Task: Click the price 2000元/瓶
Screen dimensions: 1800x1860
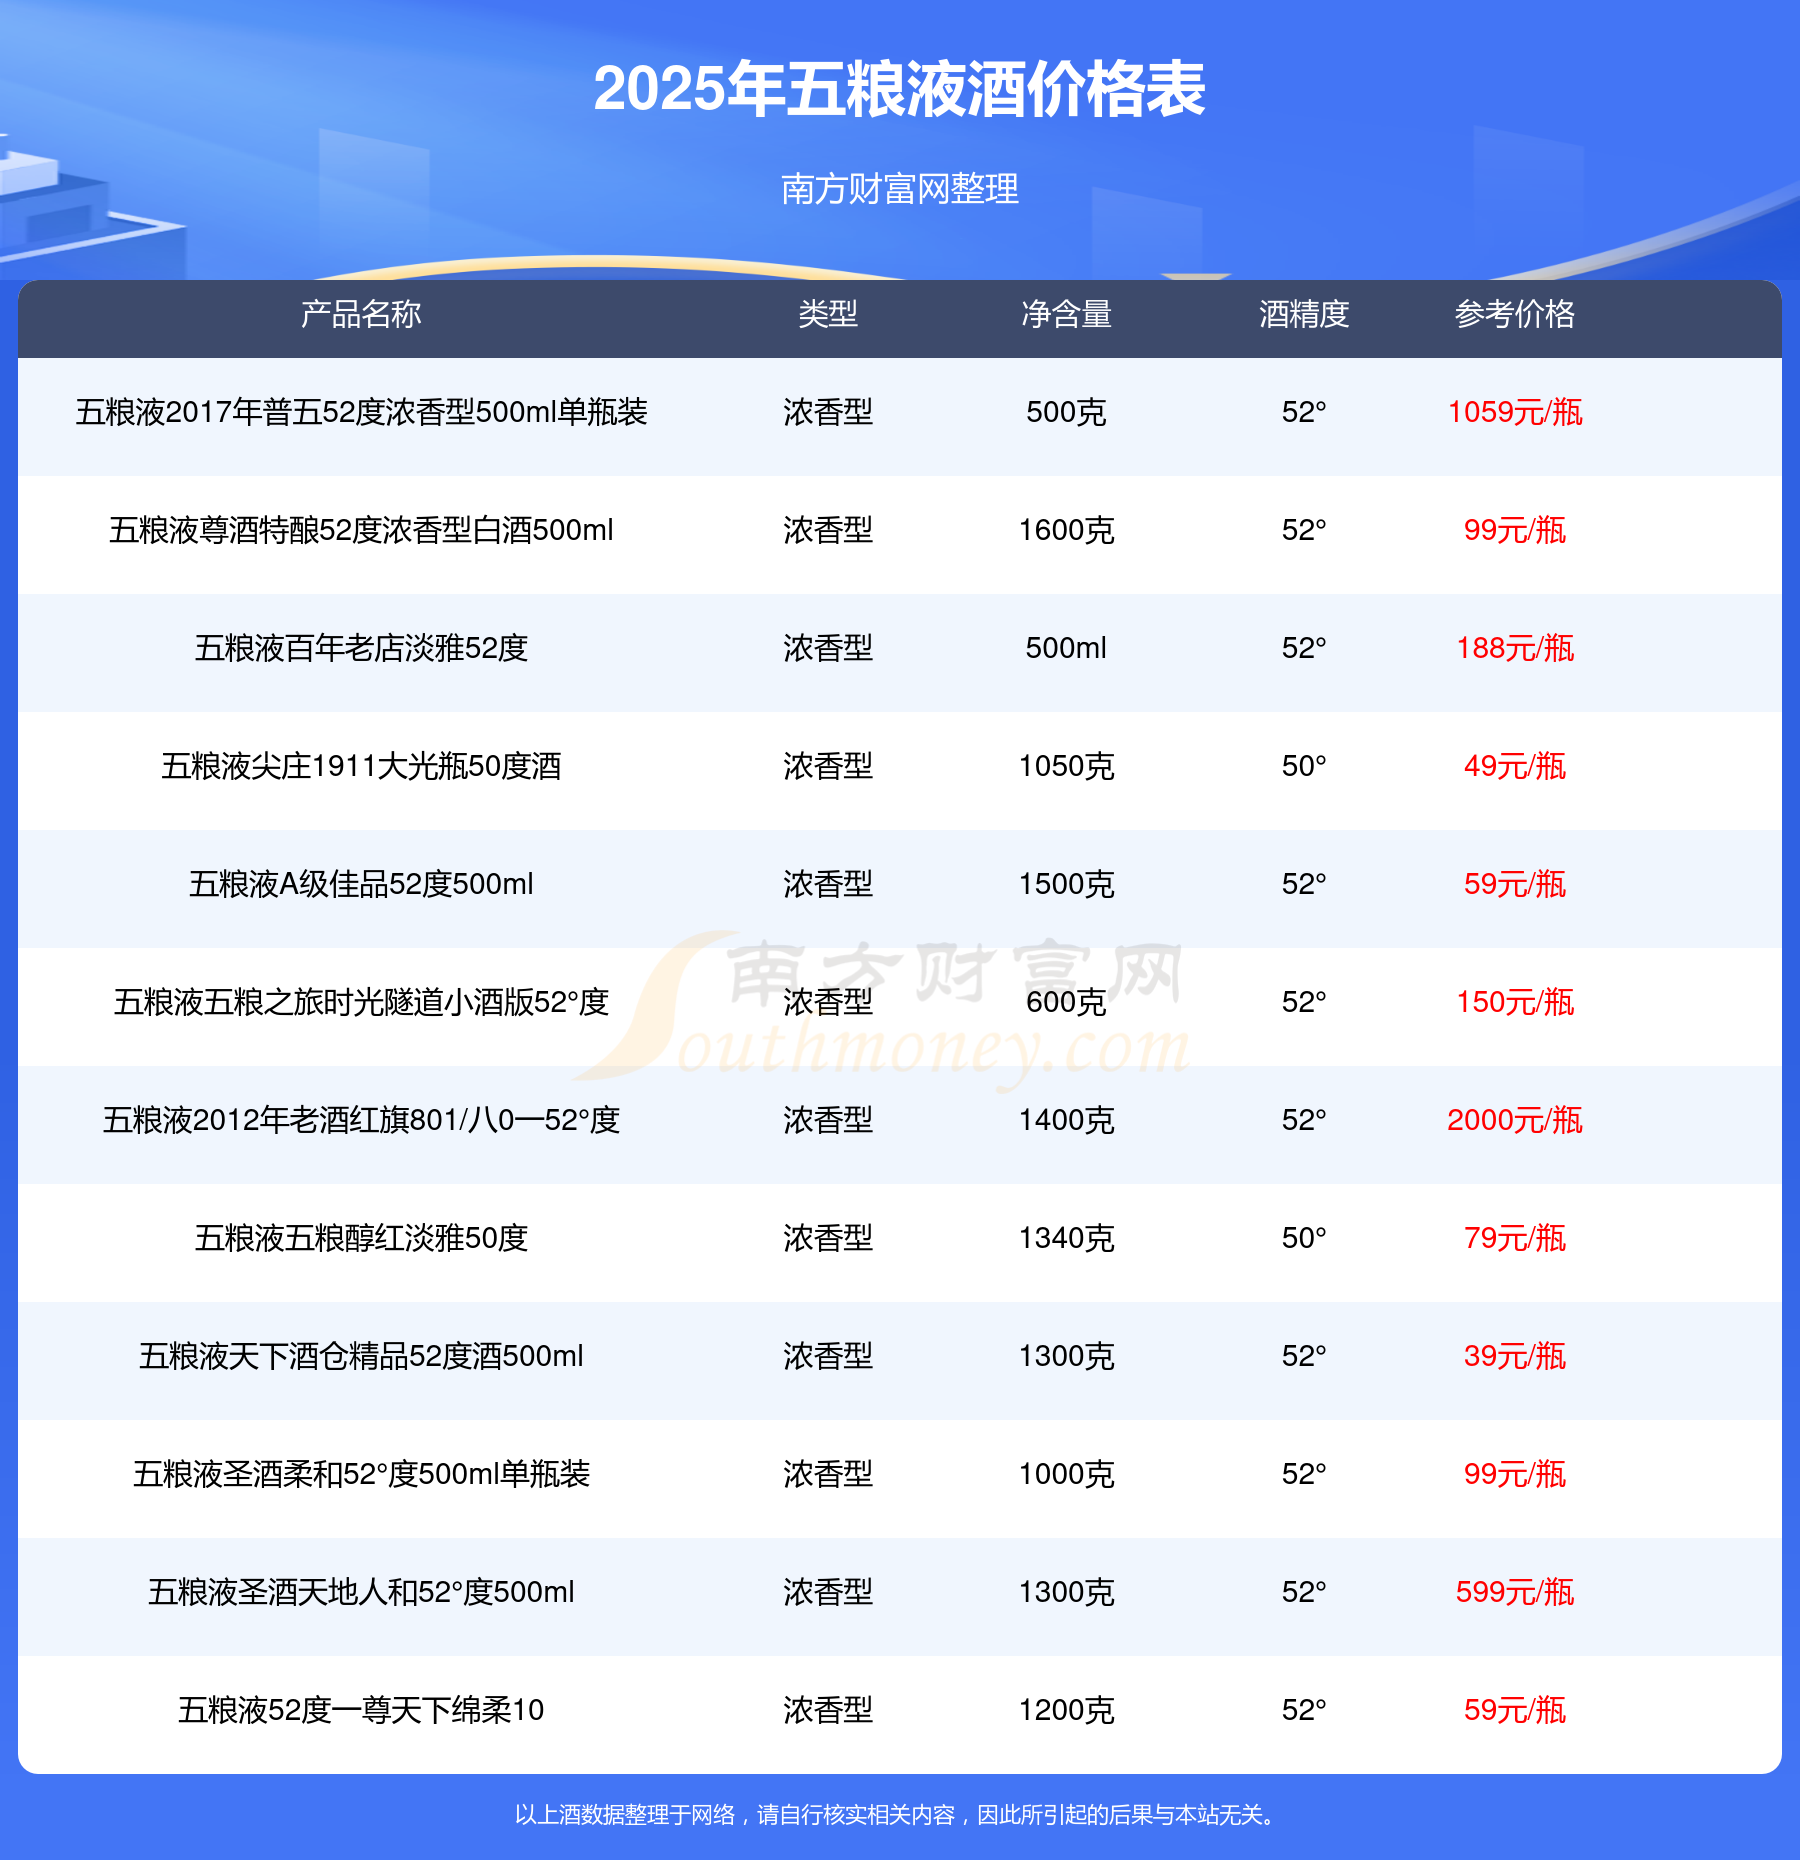Action: click(x=1515, y=1120)
